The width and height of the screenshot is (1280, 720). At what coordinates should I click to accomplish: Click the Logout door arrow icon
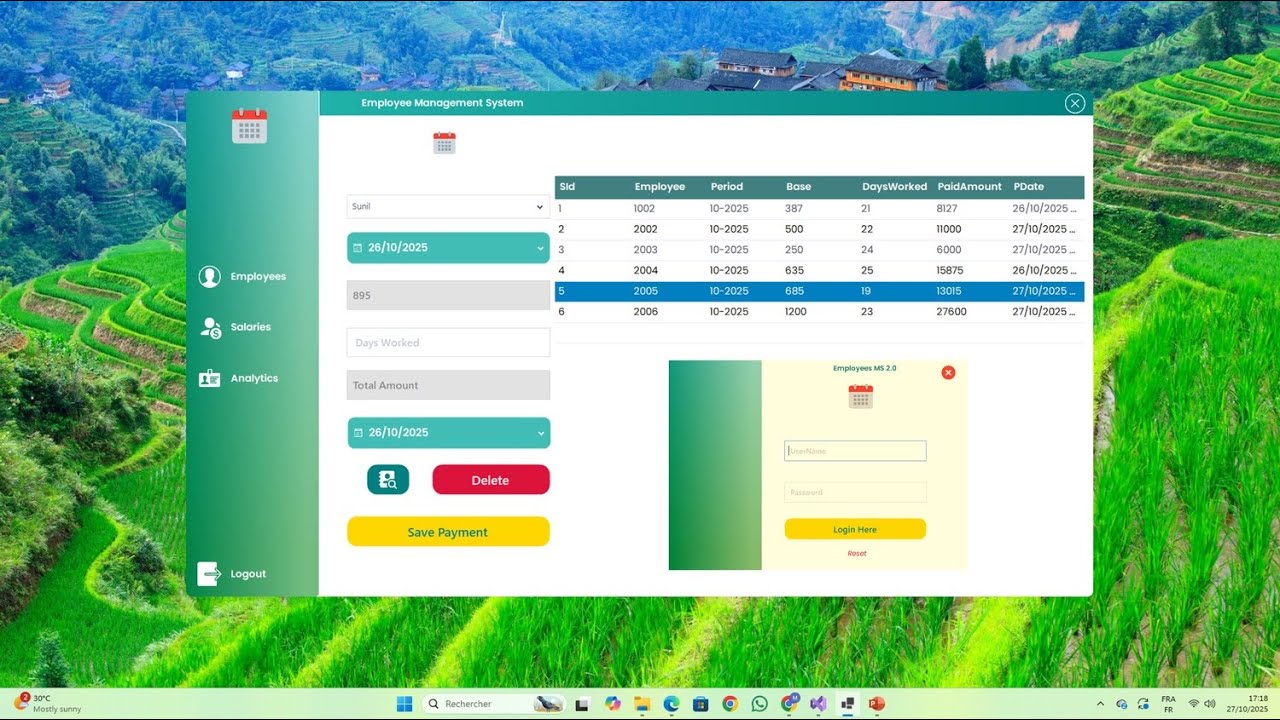click(x=209, y=574)
